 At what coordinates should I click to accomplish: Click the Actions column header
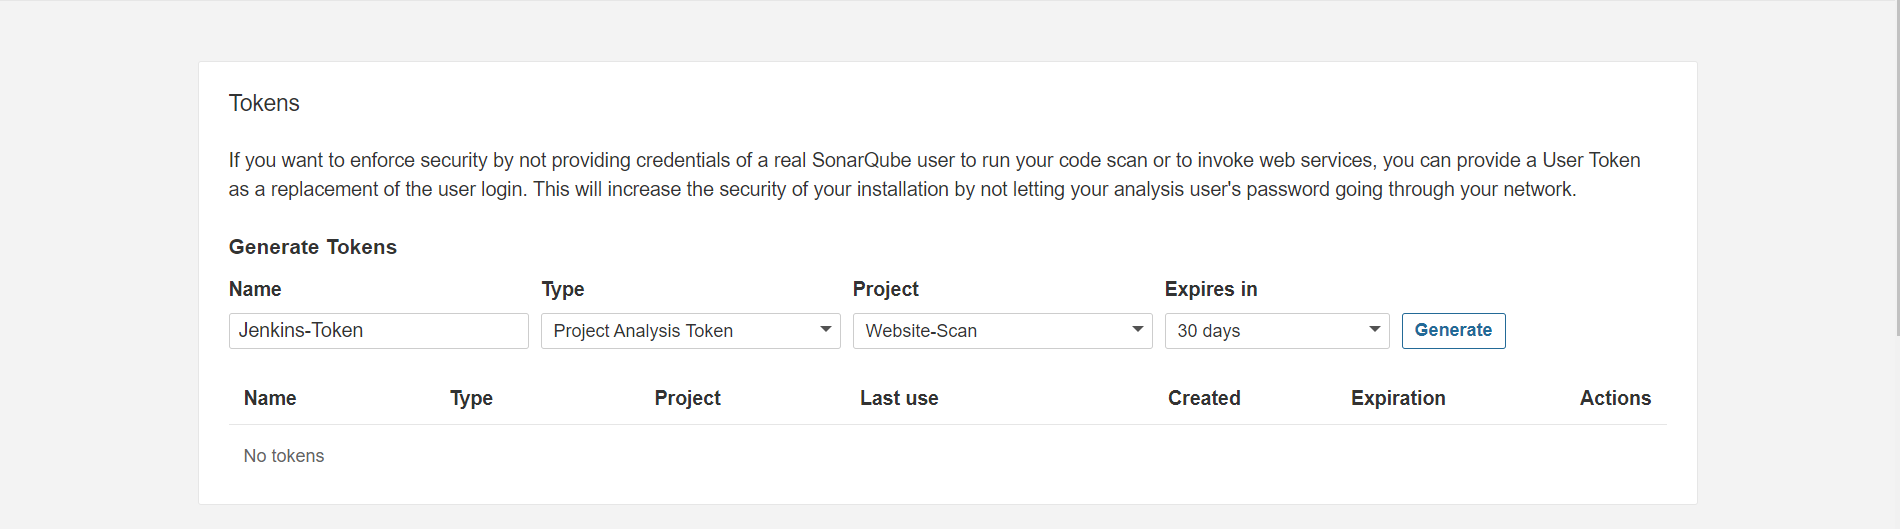point(1615,398)
